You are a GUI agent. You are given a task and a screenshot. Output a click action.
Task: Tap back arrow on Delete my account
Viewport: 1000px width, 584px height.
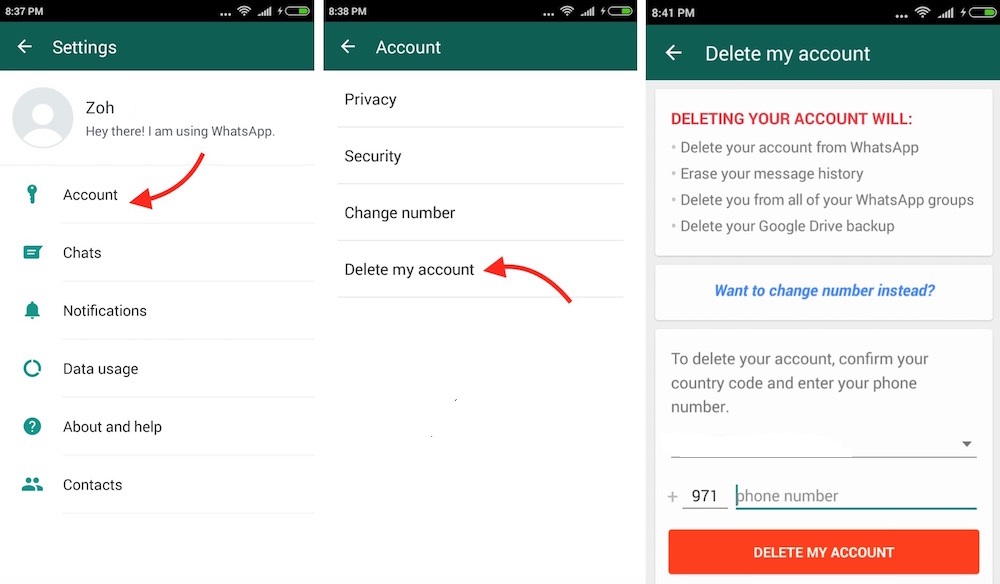tap(673, 53)
